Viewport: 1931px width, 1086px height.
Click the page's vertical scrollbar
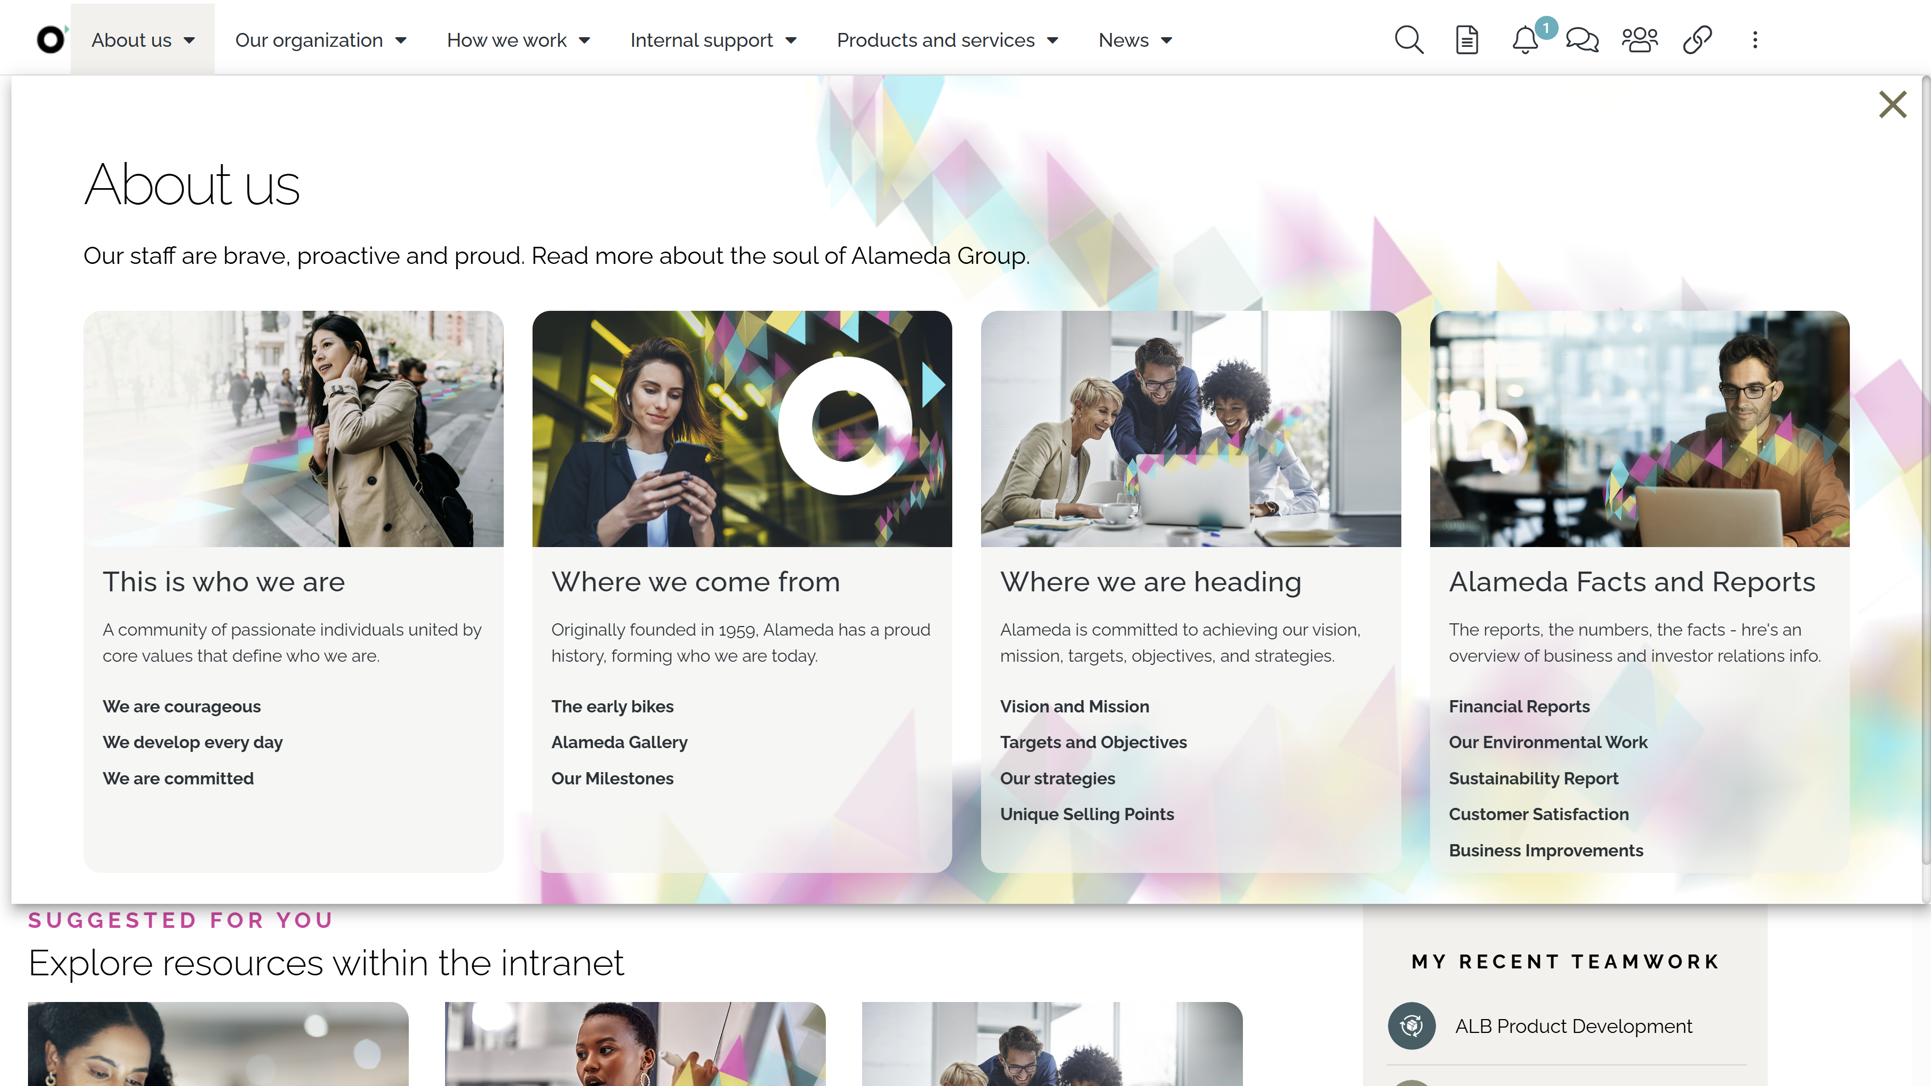click(1925, 470)
